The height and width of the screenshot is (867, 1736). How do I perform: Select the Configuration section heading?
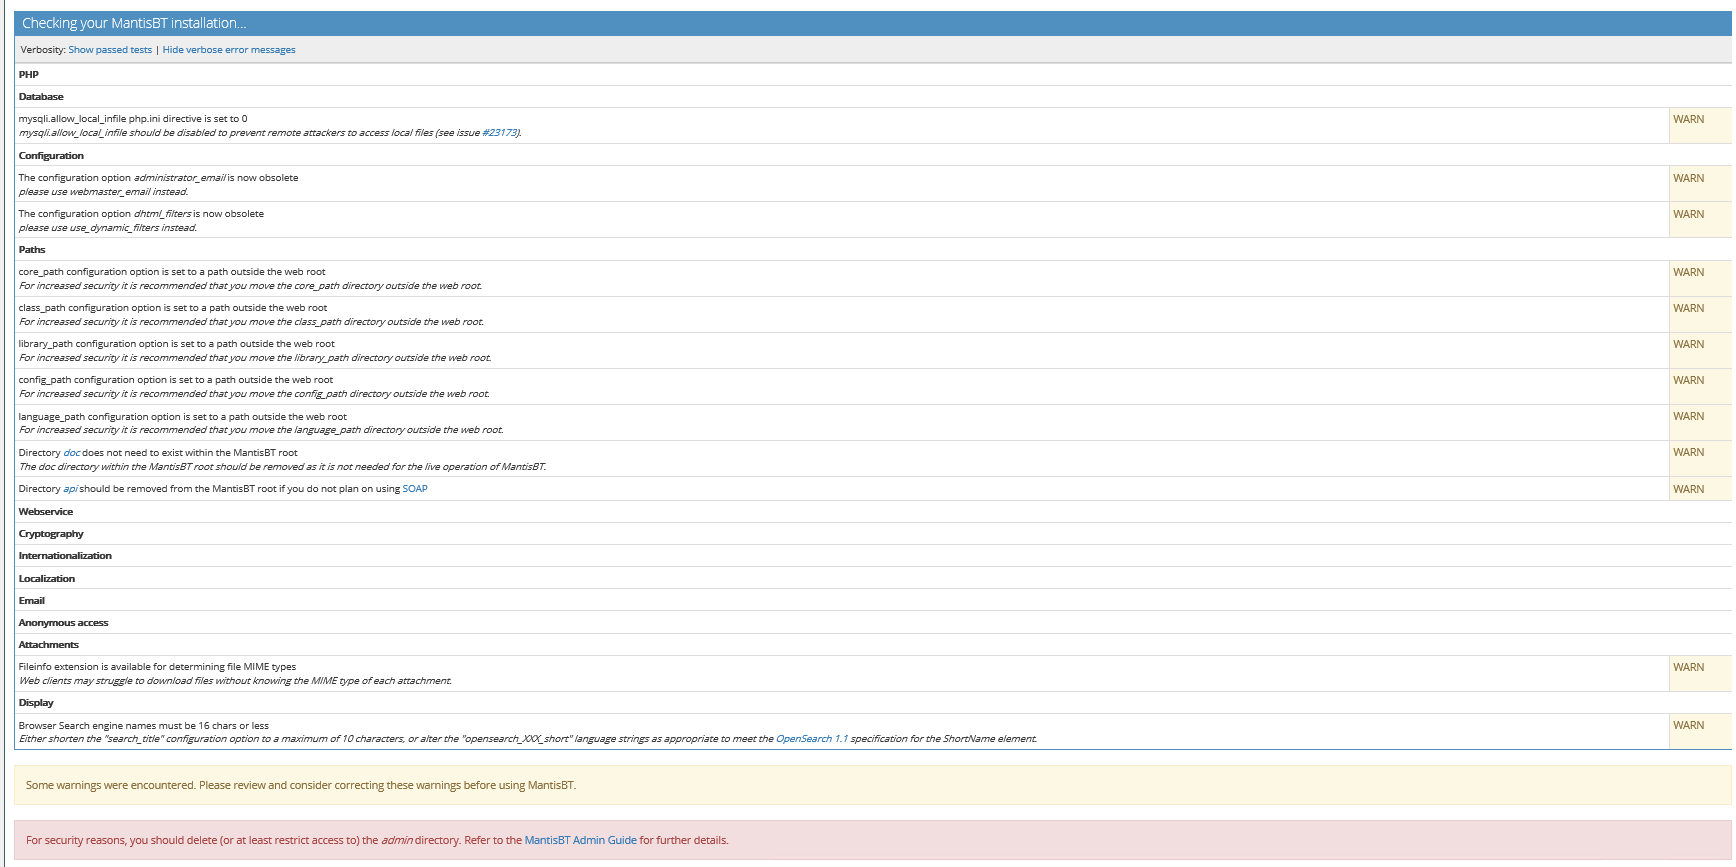51,156
